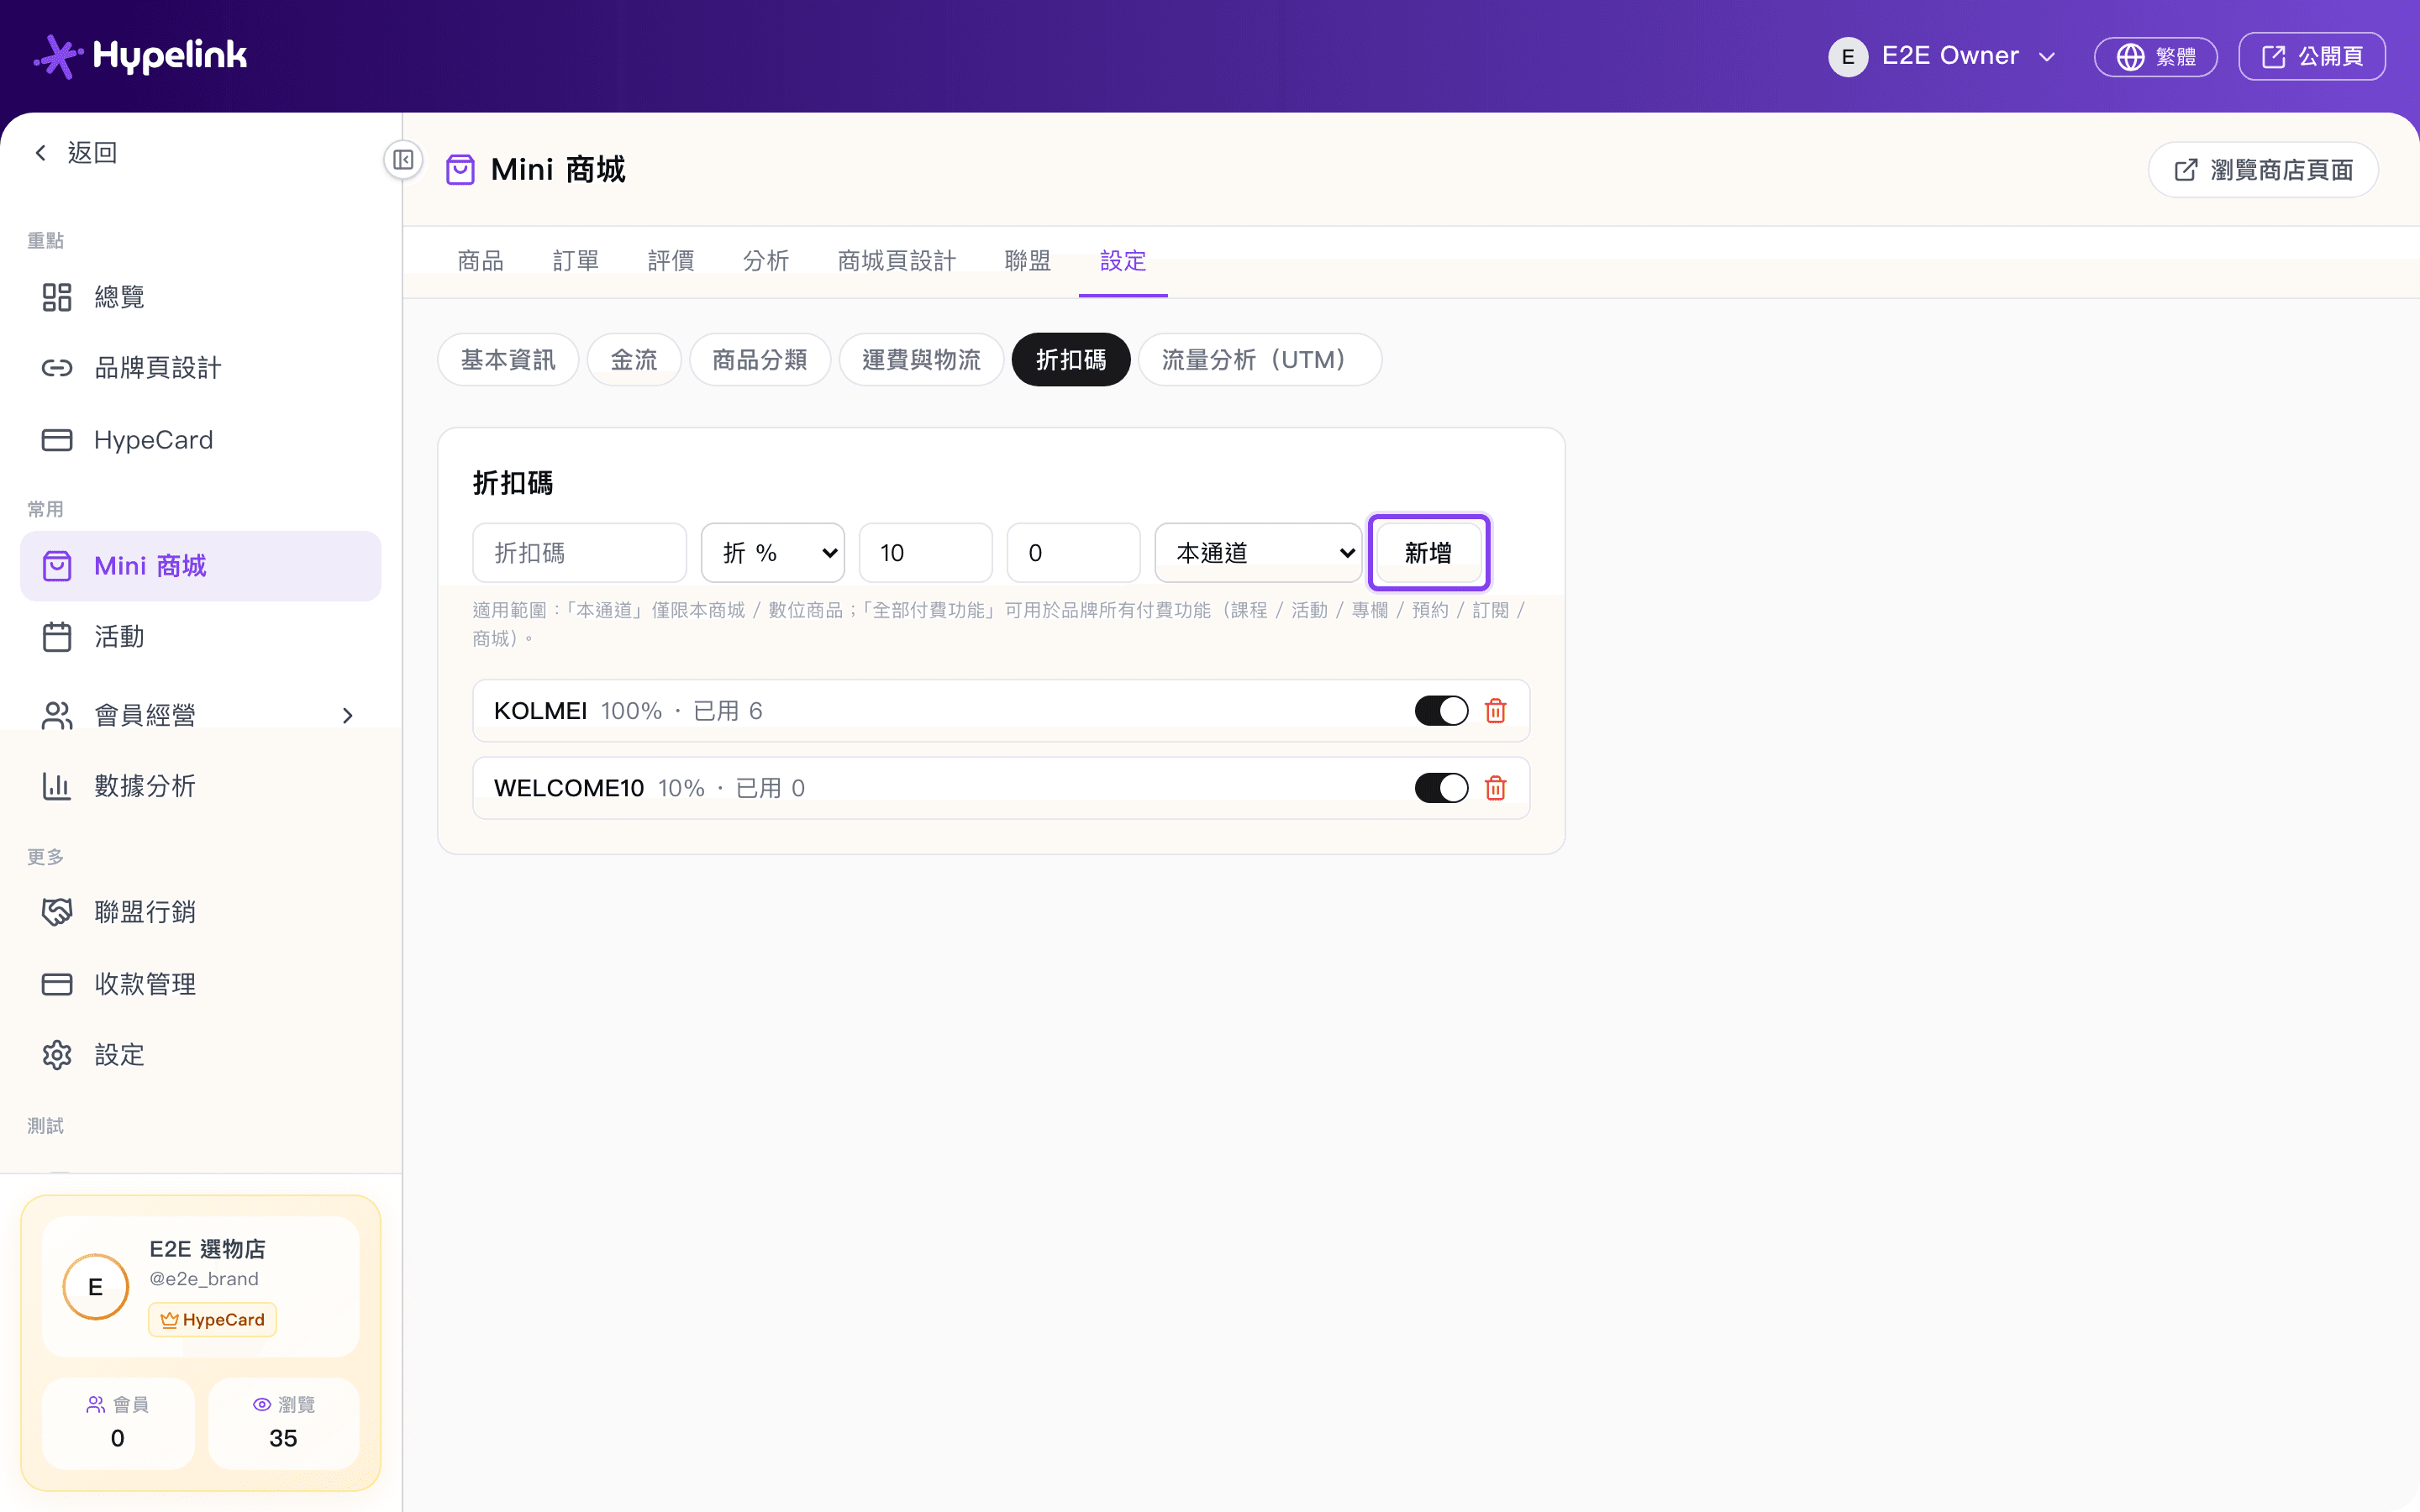Click the KOLMEI code name text
Image resolution: width=2420 pixels, height=1512 pixels.
click(540, 711)
